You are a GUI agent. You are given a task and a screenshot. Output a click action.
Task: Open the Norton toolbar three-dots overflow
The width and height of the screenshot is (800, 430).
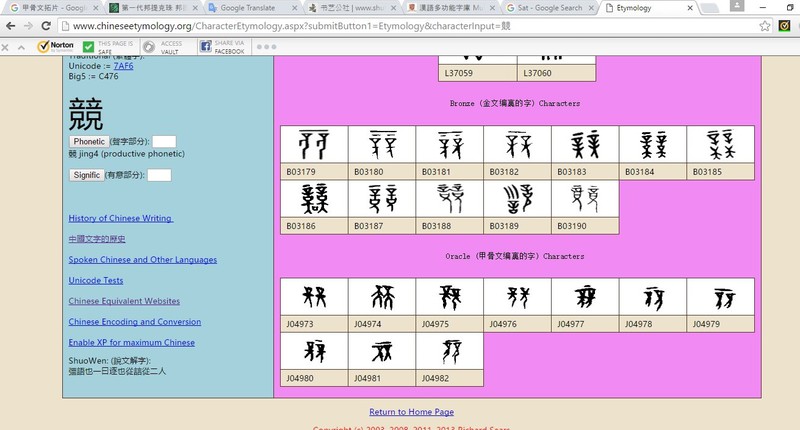click(x=266, y=46)
